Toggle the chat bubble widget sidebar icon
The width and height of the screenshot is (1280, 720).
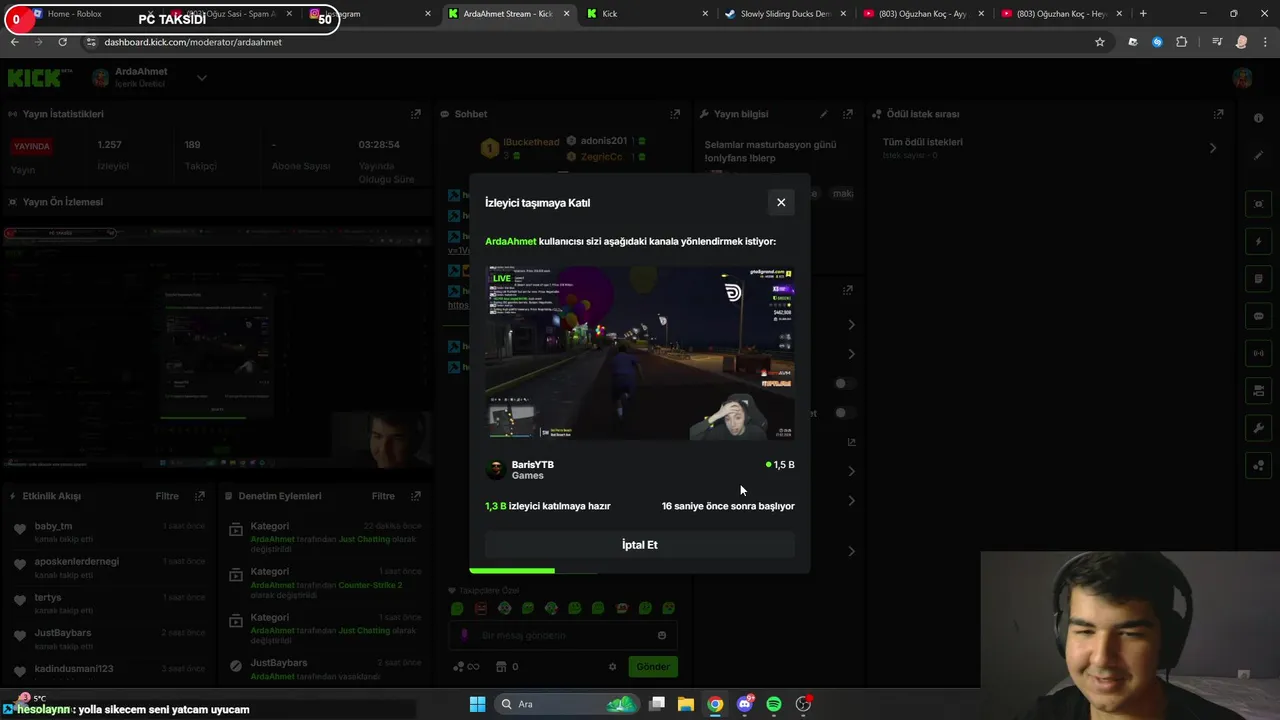[x=1258, y=316]
